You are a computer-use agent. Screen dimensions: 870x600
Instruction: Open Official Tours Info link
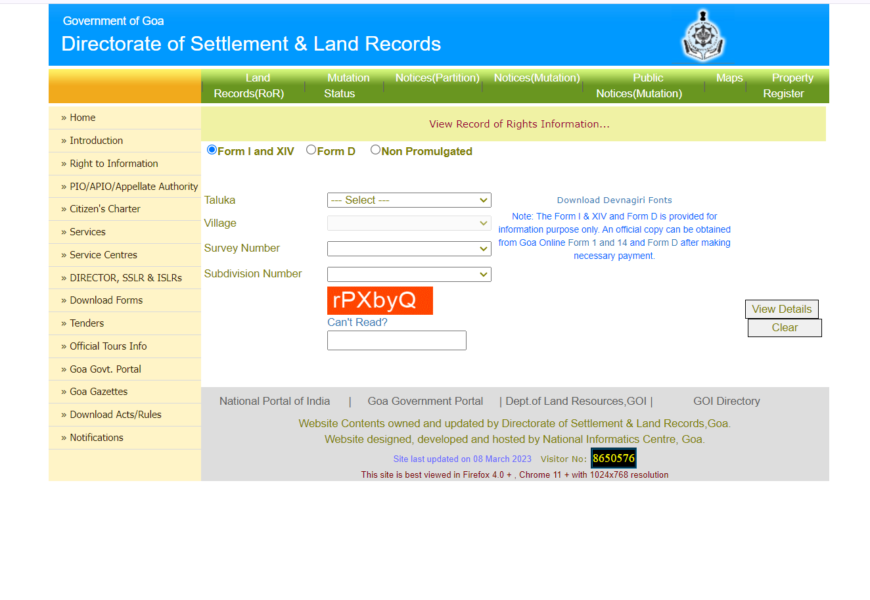[108, 346]
